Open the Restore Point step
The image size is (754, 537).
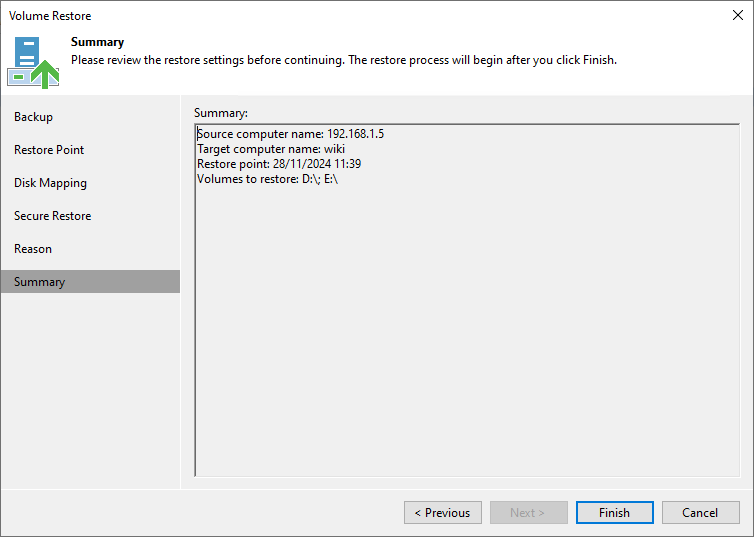(x=49, y=150)
